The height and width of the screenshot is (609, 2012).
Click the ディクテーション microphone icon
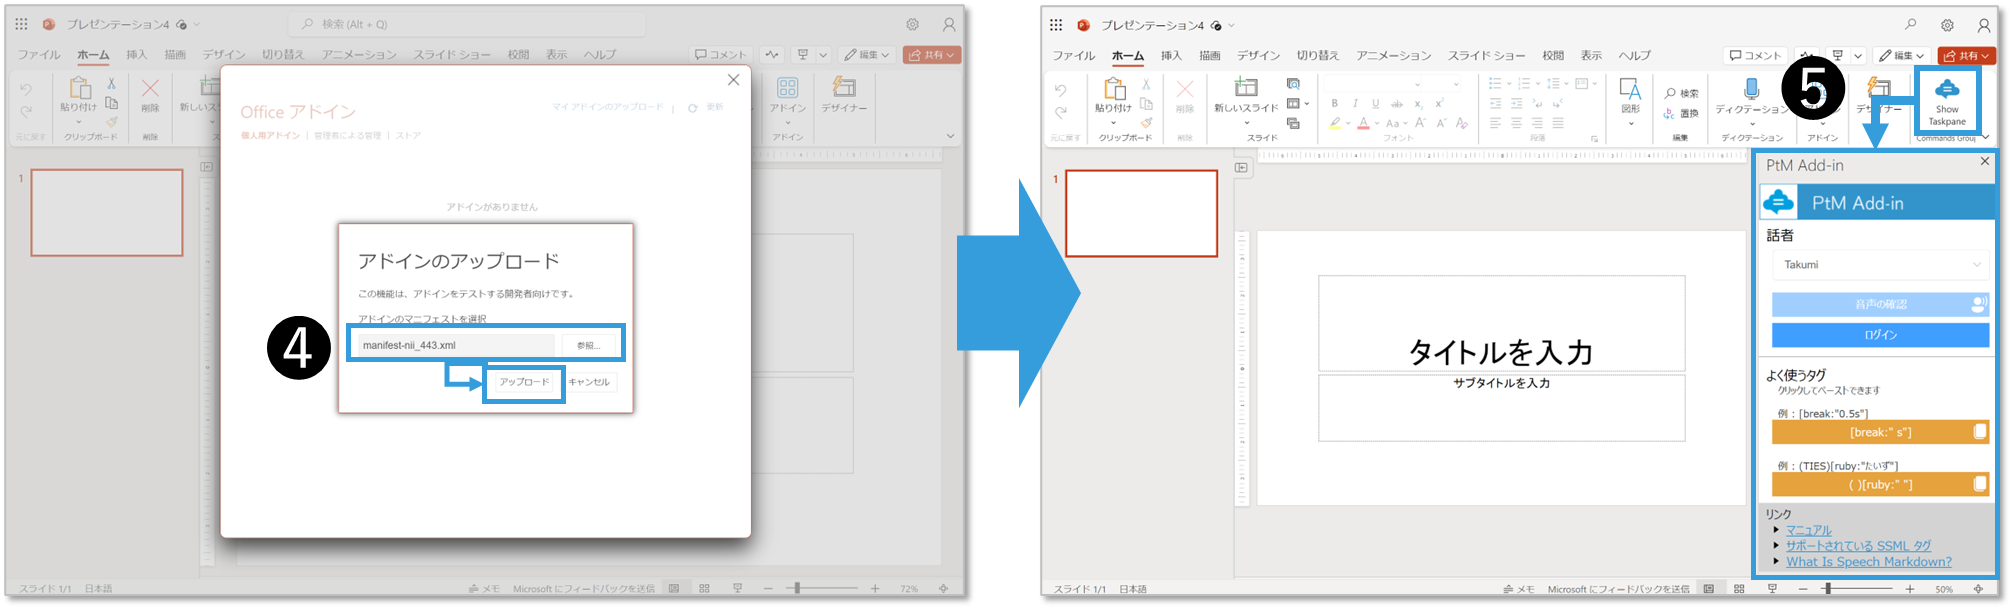(x=1750, y=90)
